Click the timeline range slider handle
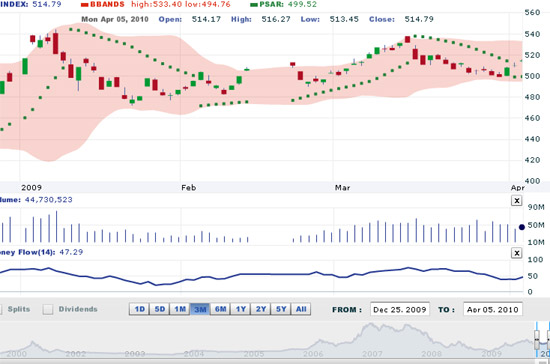Image resolution: width=550 pixels, height=364 pixels. (537, 339)
